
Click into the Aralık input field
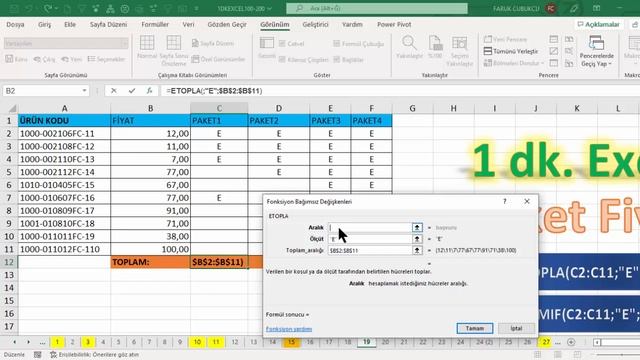point(370,227)
